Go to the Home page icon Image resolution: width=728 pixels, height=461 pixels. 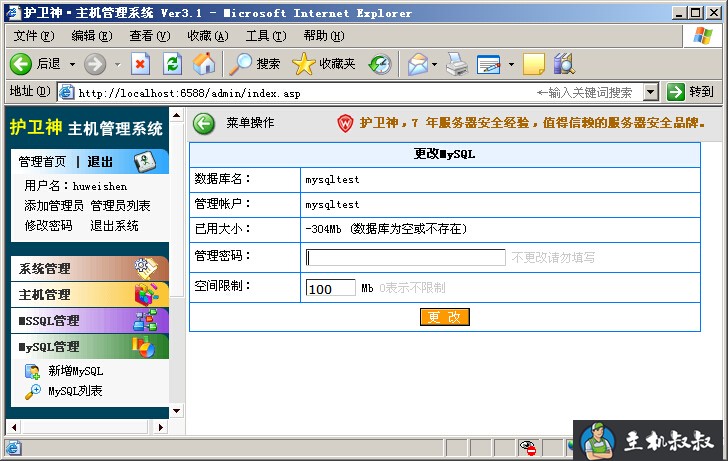point(204,64)
